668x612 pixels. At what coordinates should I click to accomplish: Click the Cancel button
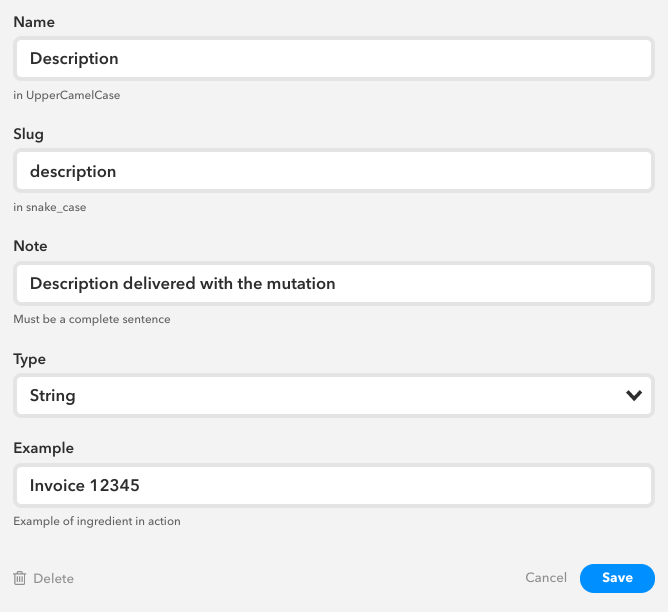pyautogui.click(x=546, y=578)
